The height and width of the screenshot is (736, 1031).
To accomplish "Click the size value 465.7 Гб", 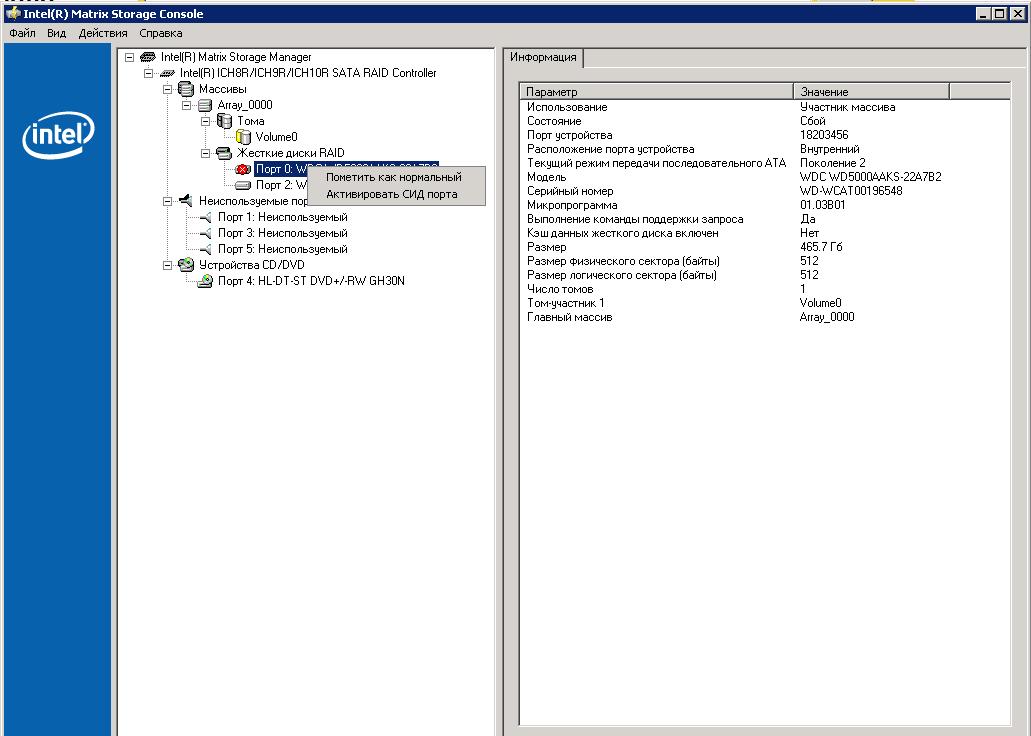I will click(821, 247).
